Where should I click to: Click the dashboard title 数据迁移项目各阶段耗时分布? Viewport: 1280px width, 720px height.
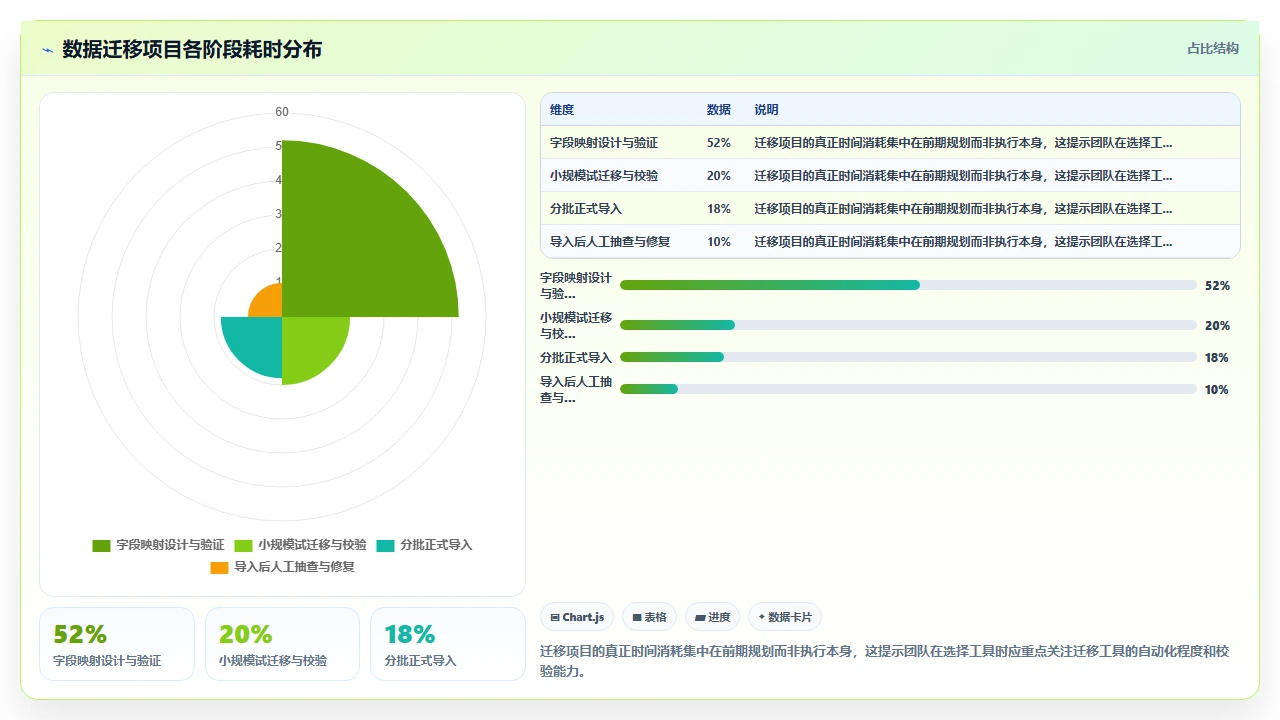coord(192,49)
